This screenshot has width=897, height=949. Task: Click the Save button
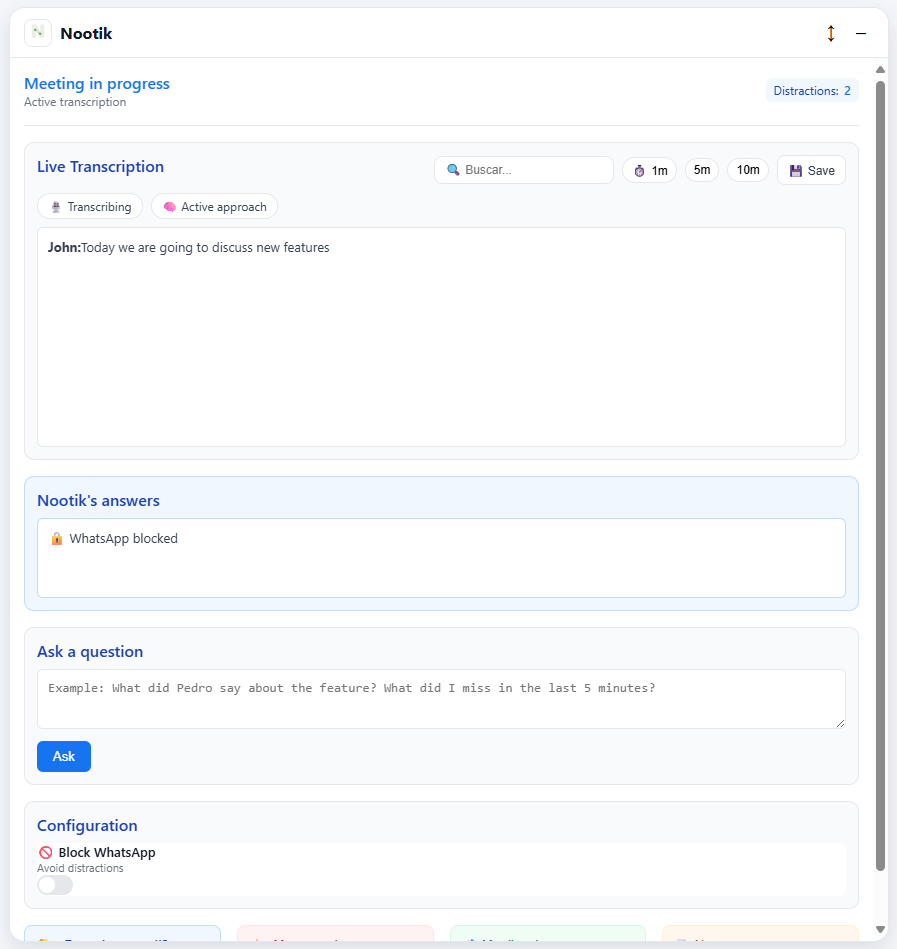pos(810,170)
